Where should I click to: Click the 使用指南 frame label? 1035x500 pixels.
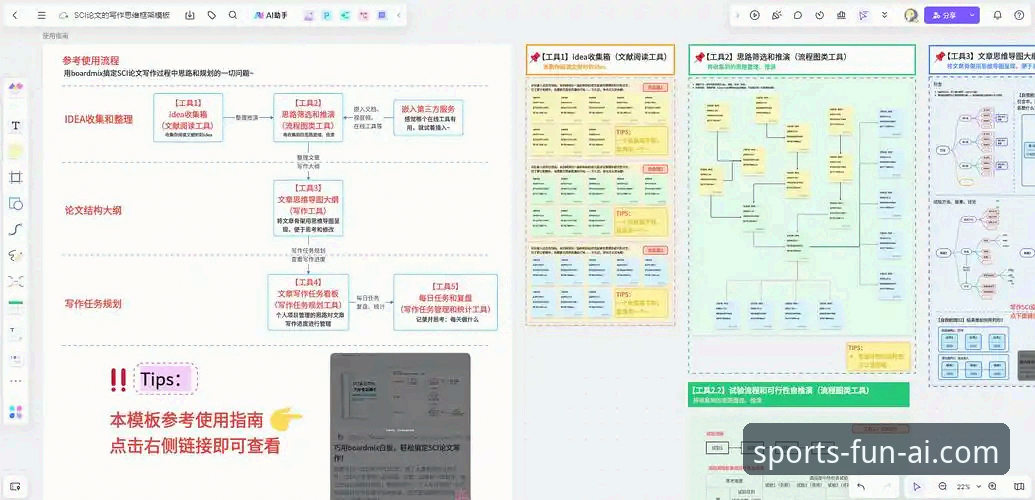pyautogui.click(x=55, y=36)
